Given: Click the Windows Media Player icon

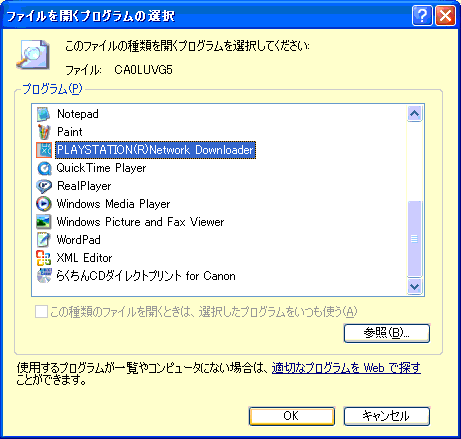Looking at the screenshot, I should 44,204.
